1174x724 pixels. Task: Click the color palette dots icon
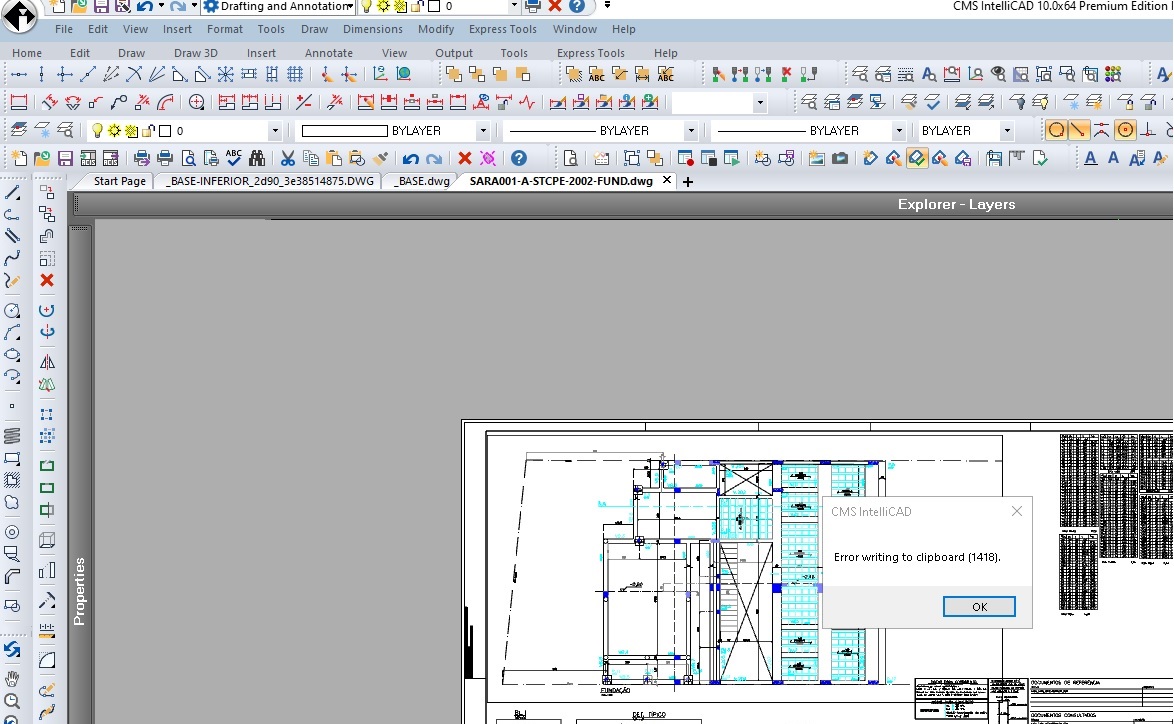1113,74
